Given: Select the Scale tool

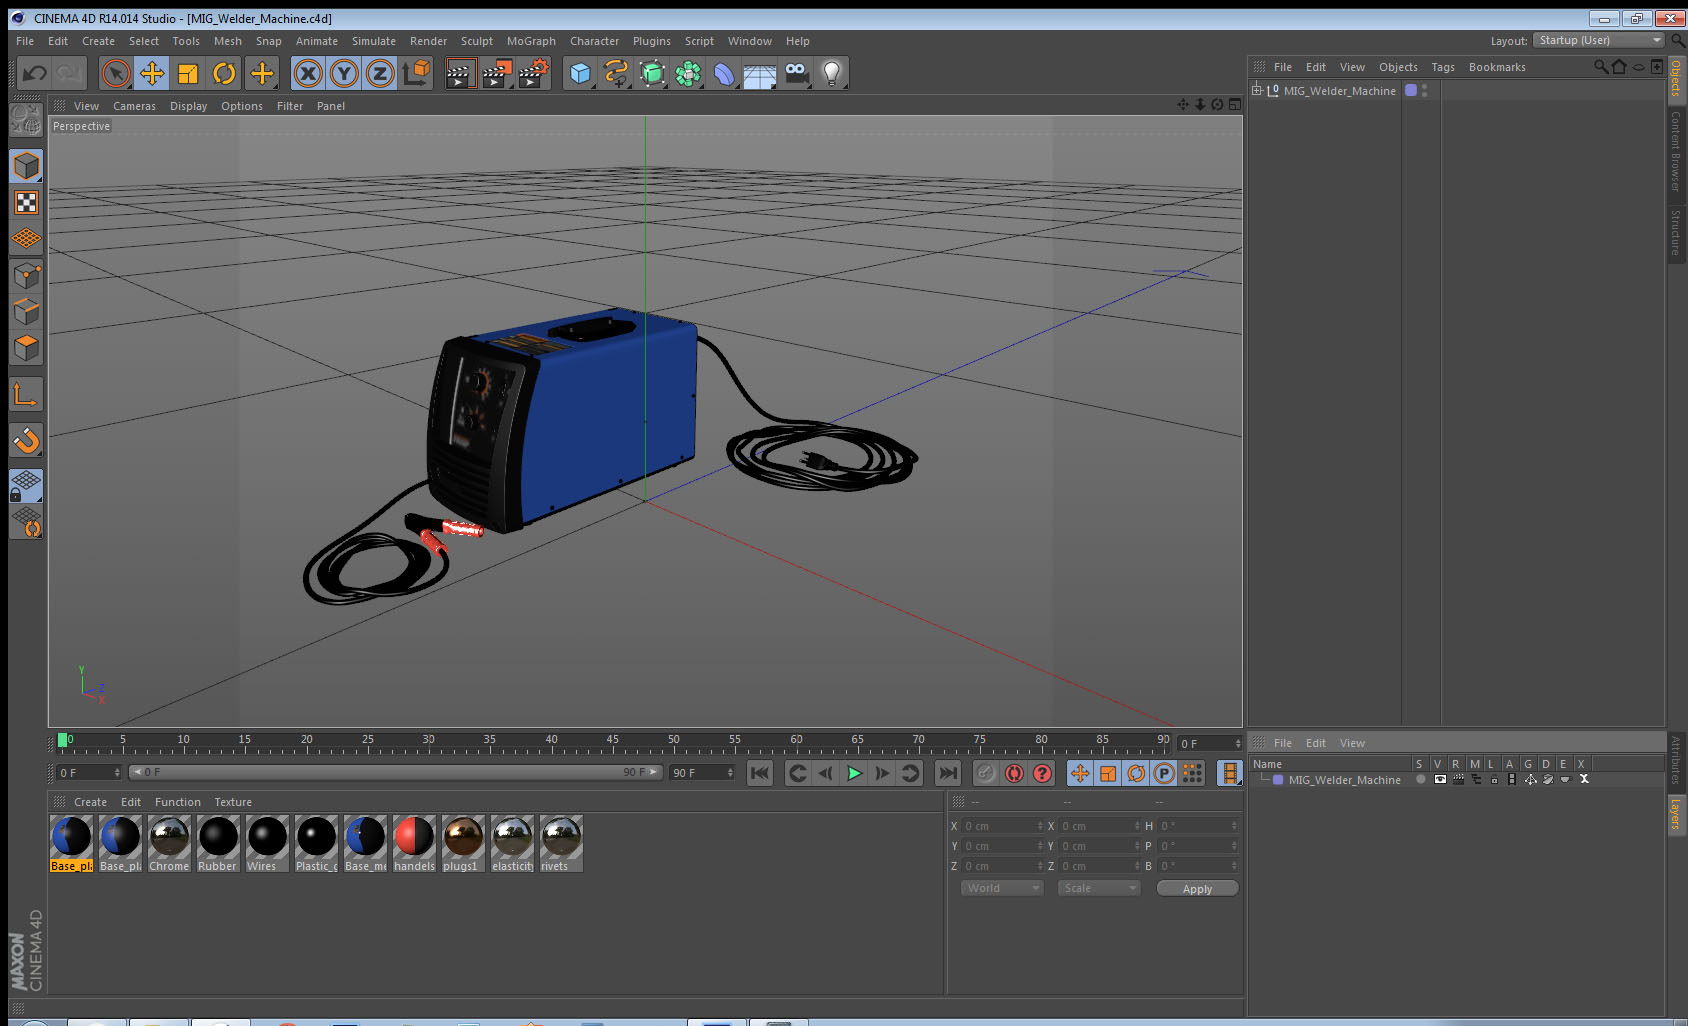Looking at the screenshot, I should pos(188,73).
